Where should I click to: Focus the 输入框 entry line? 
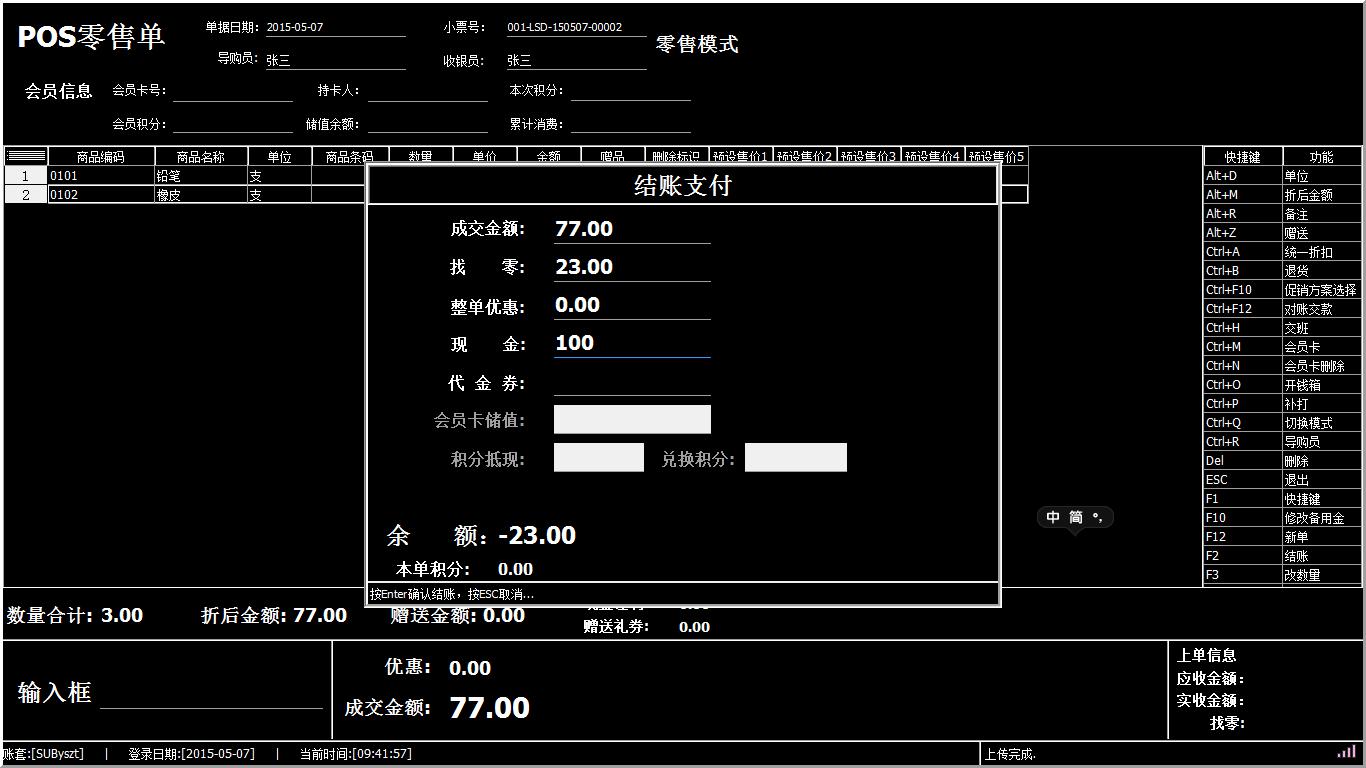[x=211, y=694]
